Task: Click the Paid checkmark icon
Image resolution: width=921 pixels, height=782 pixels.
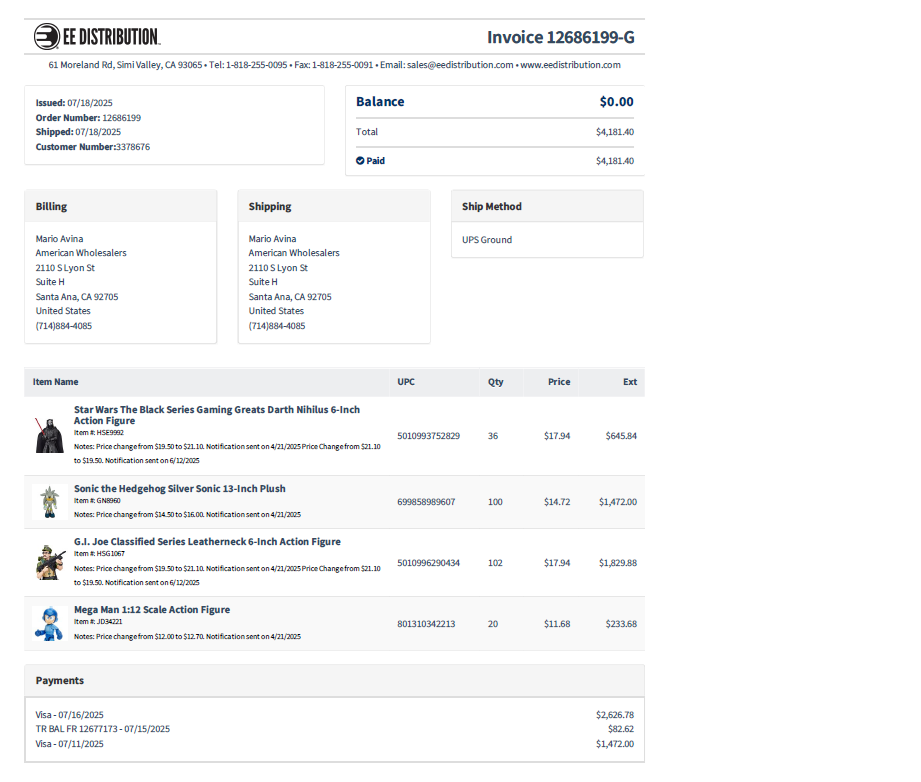Action: (x=360, y=160)
